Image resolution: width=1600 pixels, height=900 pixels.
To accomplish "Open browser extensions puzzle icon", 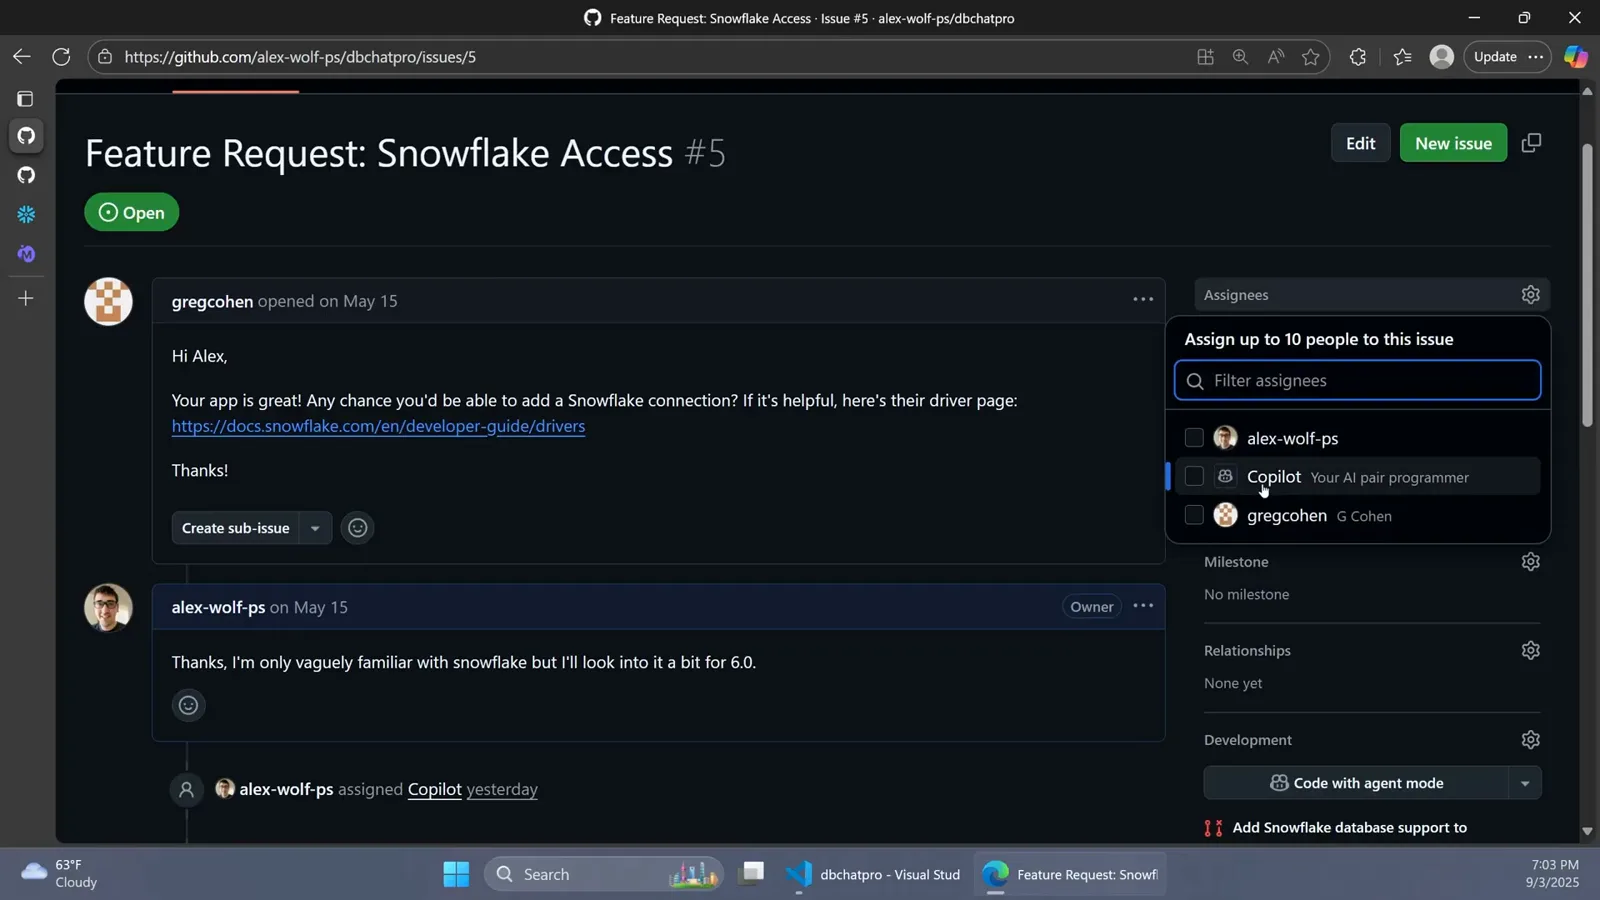I will pyautogui.click(x=1357, y=57).
